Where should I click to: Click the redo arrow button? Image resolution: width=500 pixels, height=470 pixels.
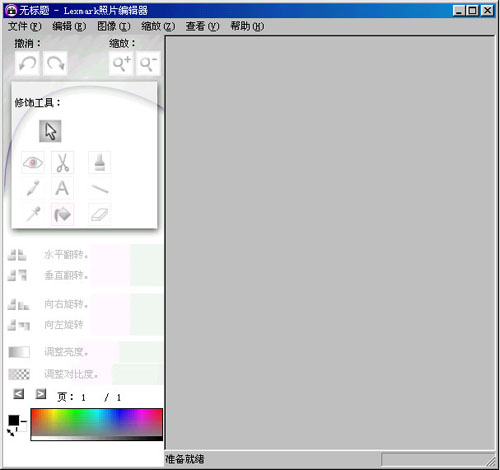(55, 63)
